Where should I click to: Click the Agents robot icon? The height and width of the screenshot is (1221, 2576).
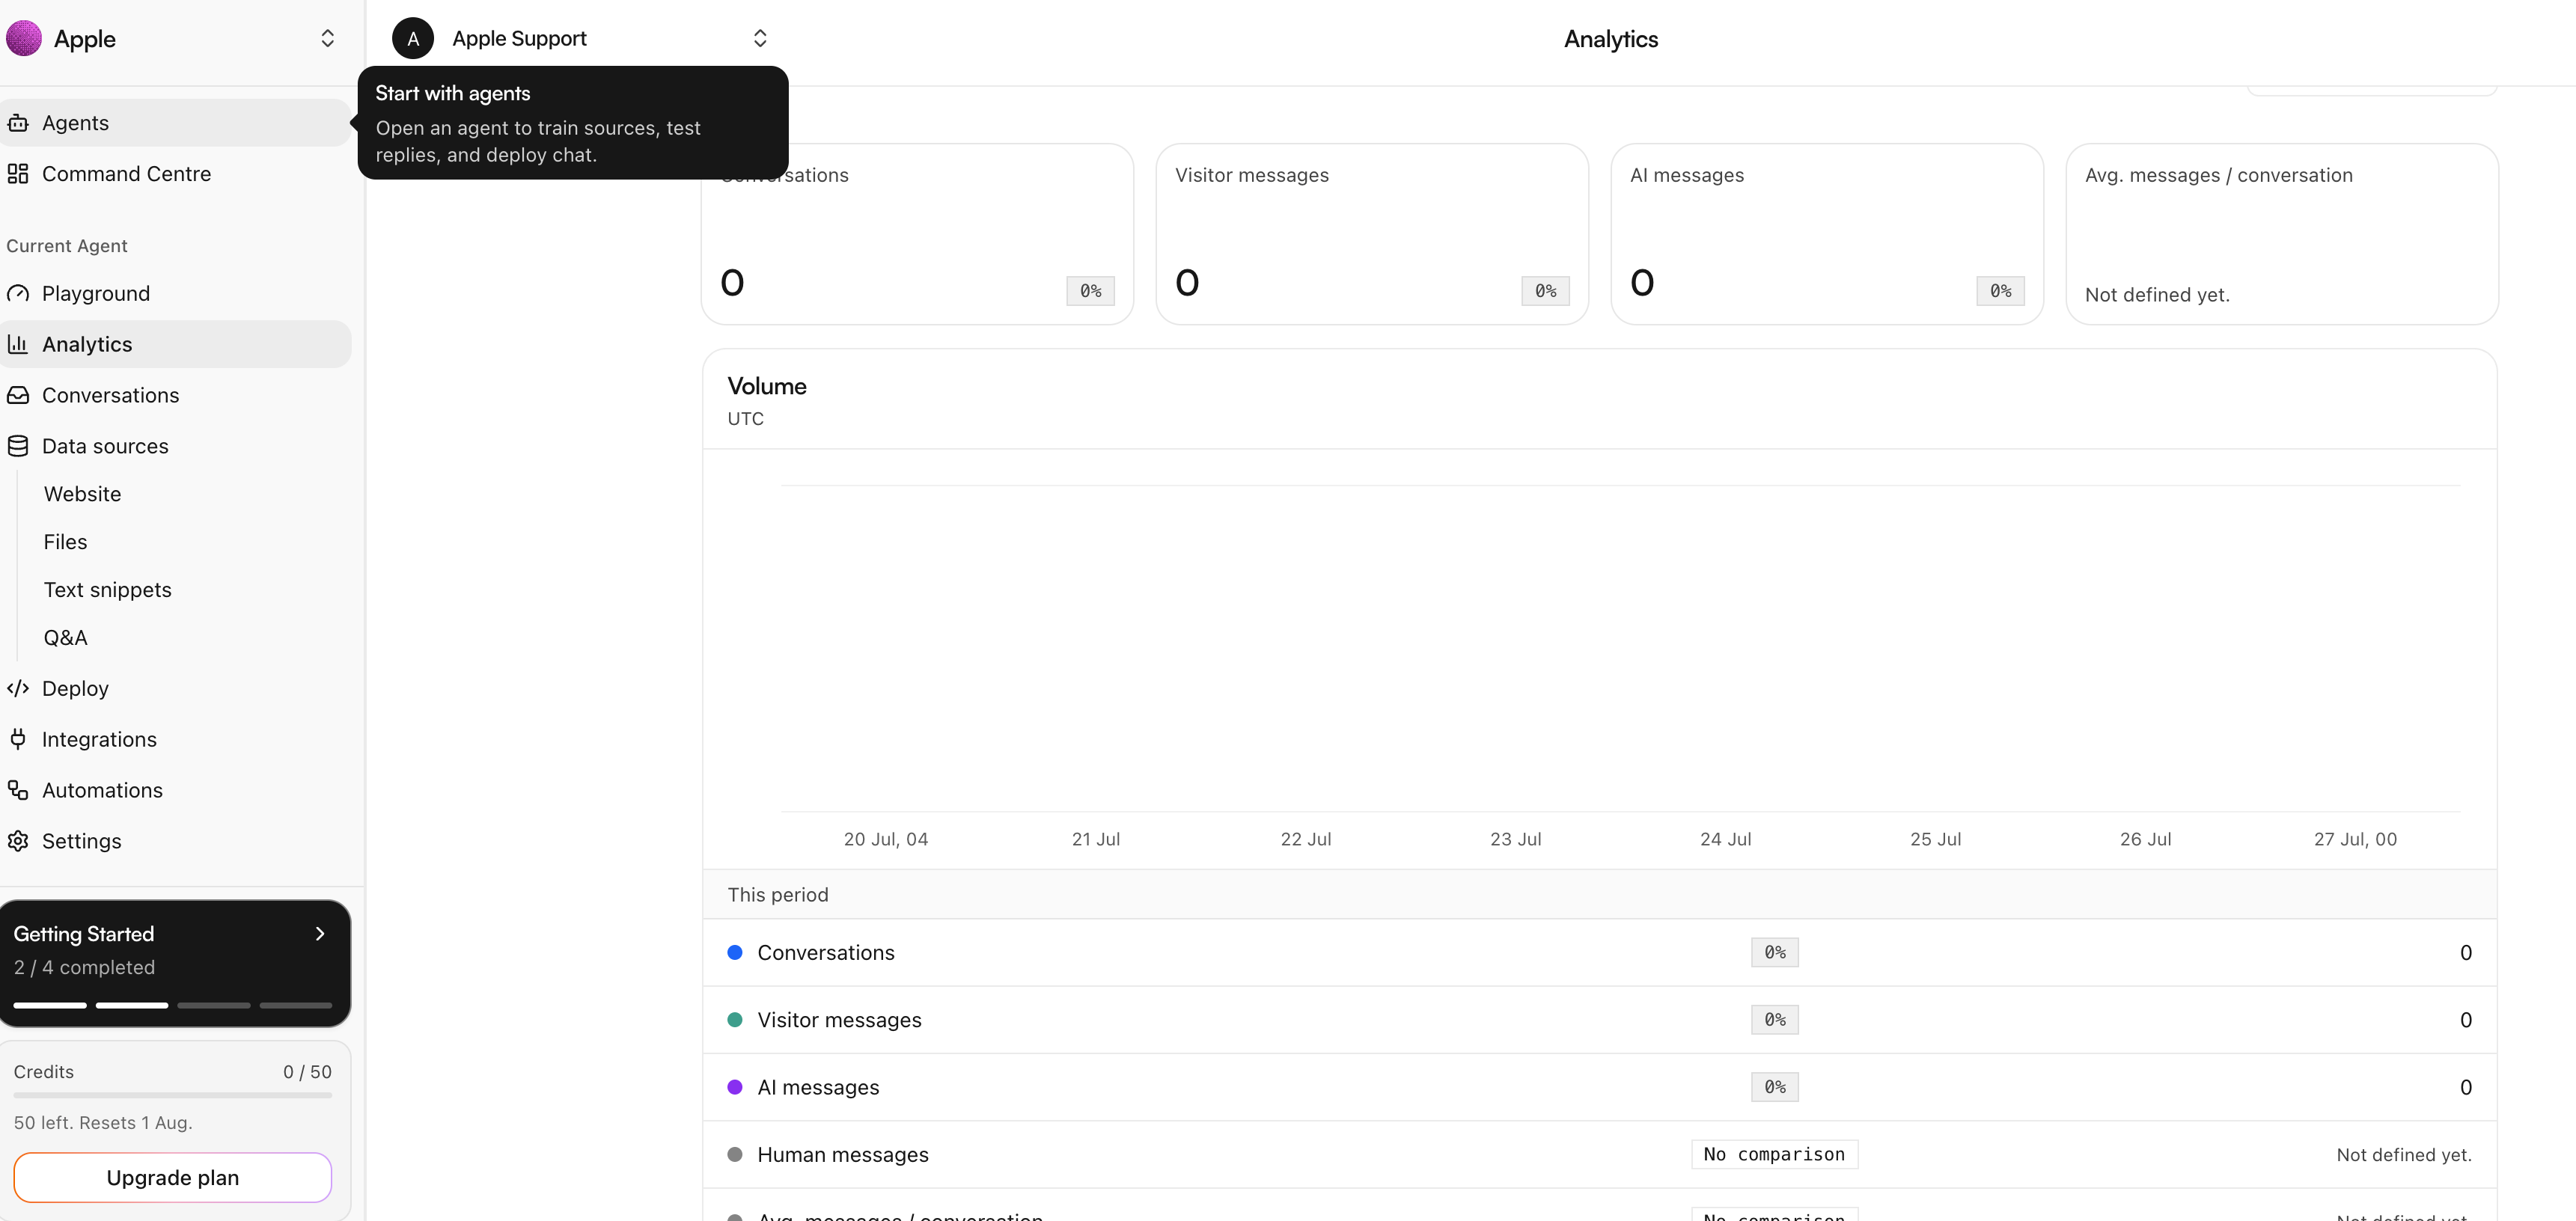(x=18, y=123)
